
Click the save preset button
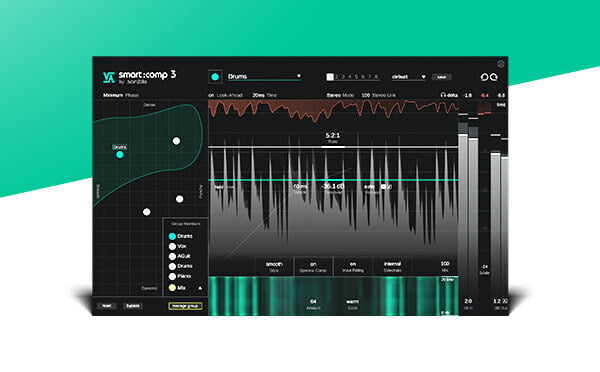(441, 77)
